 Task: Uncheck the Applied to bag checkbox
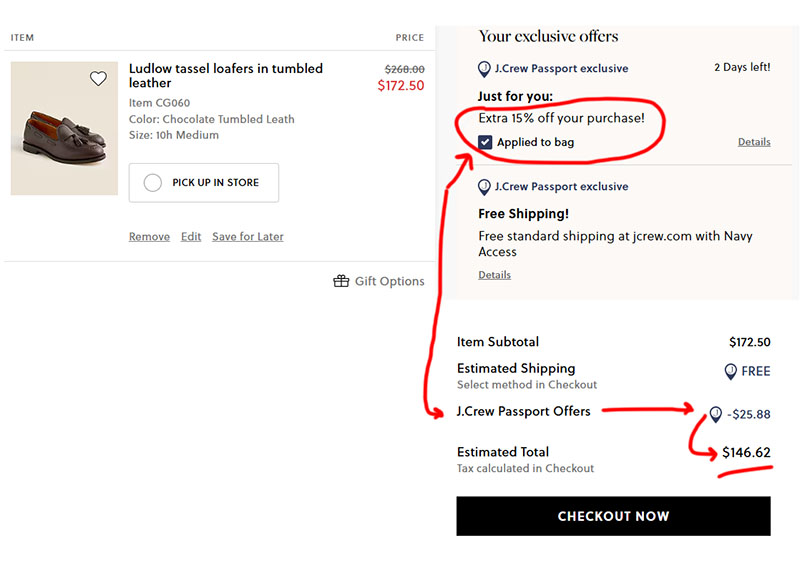pos(485,142)
